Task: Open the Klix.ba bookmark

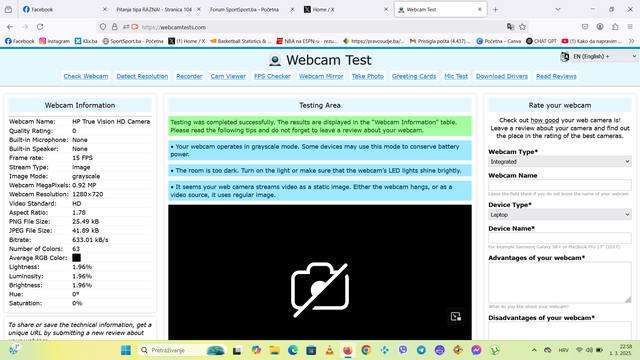Action: 86,41
